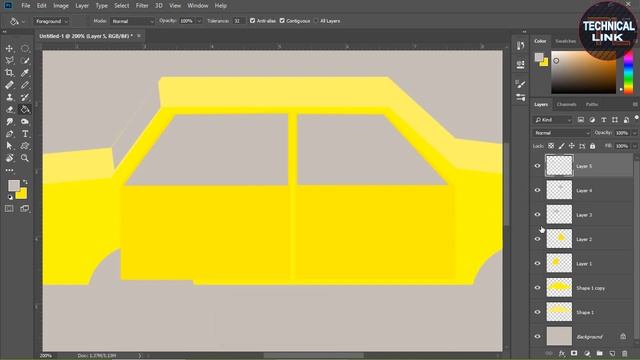Select the Clone Stamp tool
The image size is (640, 360).
click(x=9, y=98)
